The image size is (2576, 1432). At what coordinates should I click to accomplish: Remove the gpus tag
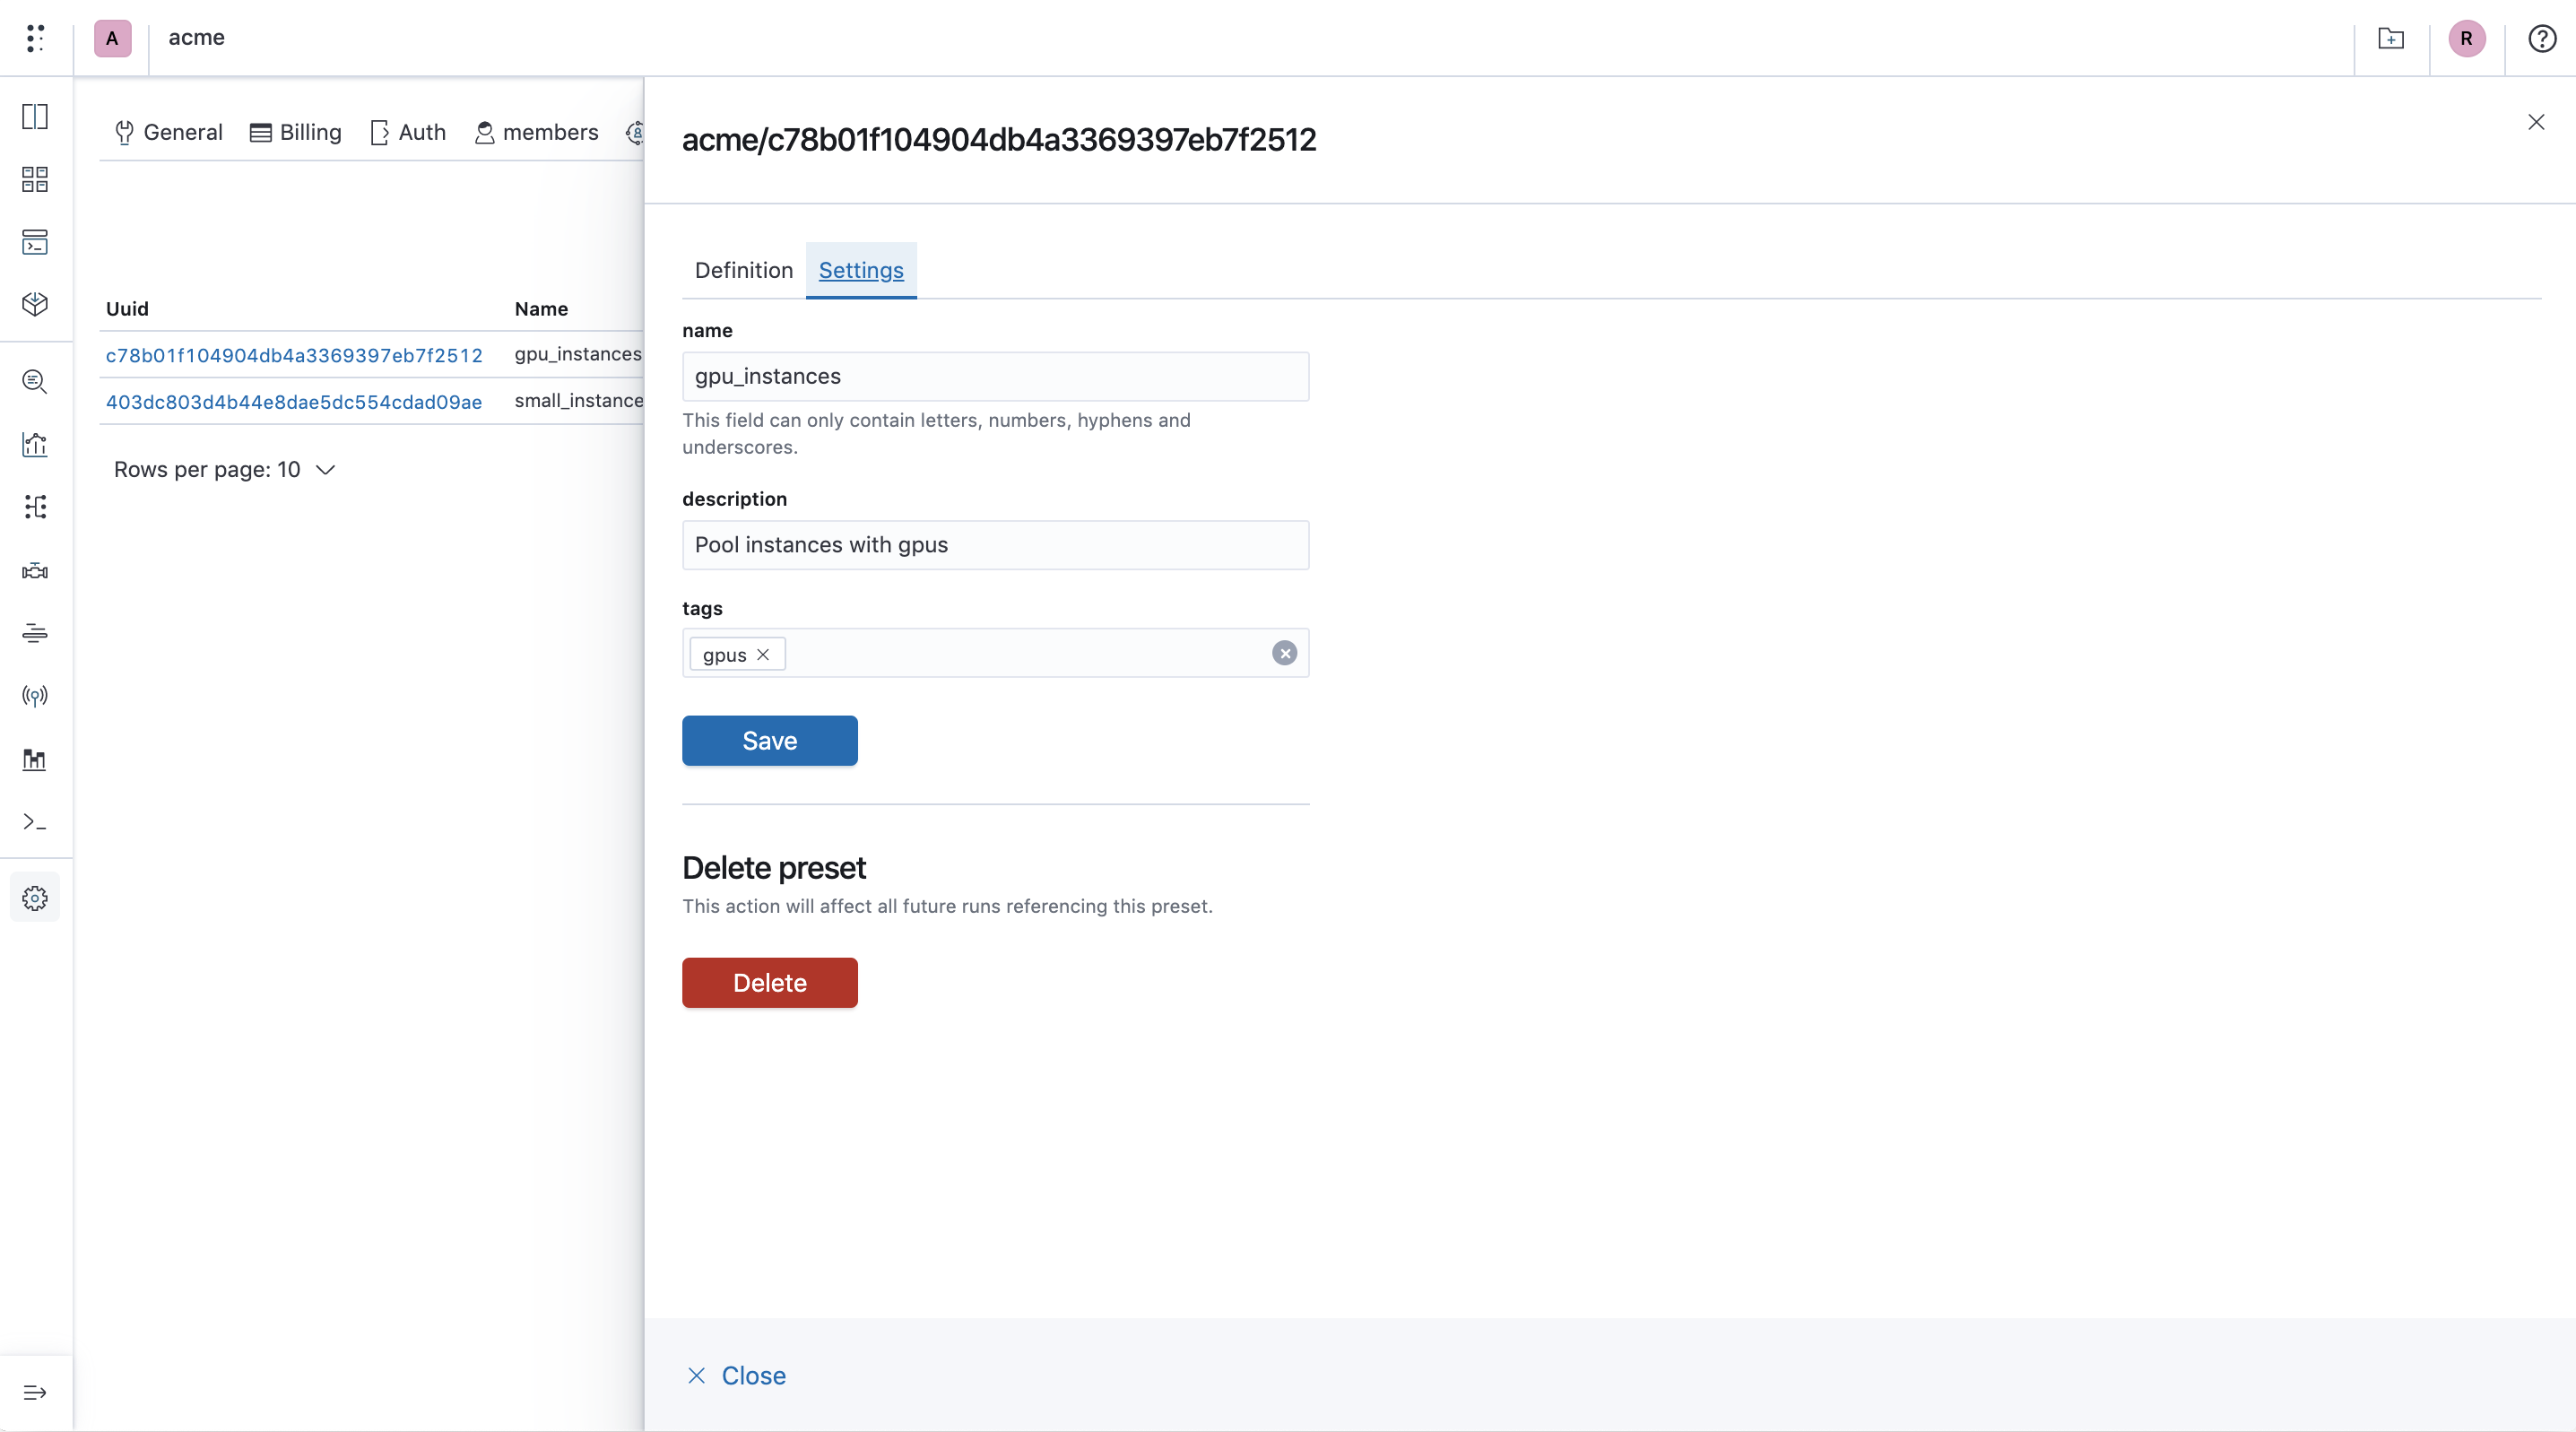point(763,654)
